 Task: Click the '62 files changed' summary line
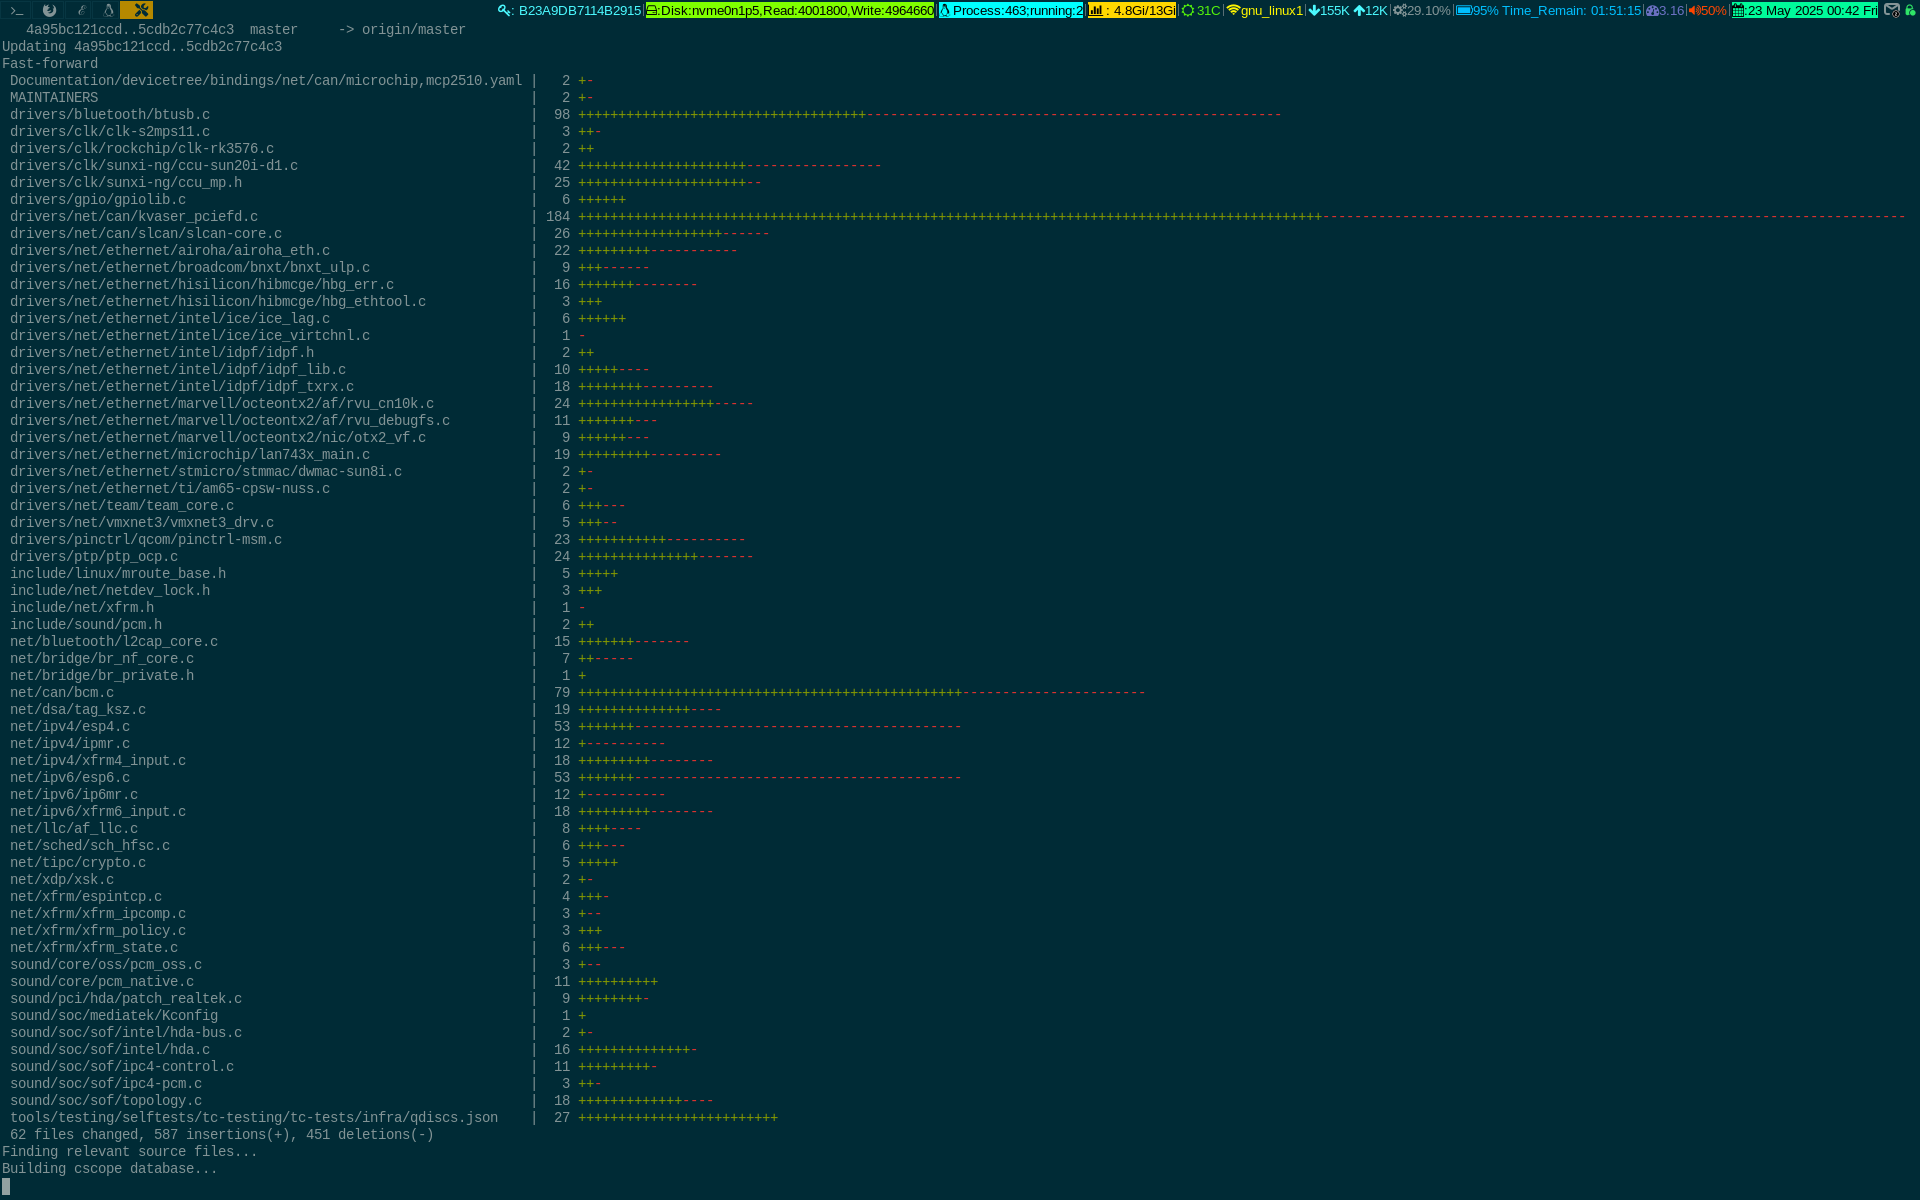click(222, 1135)
